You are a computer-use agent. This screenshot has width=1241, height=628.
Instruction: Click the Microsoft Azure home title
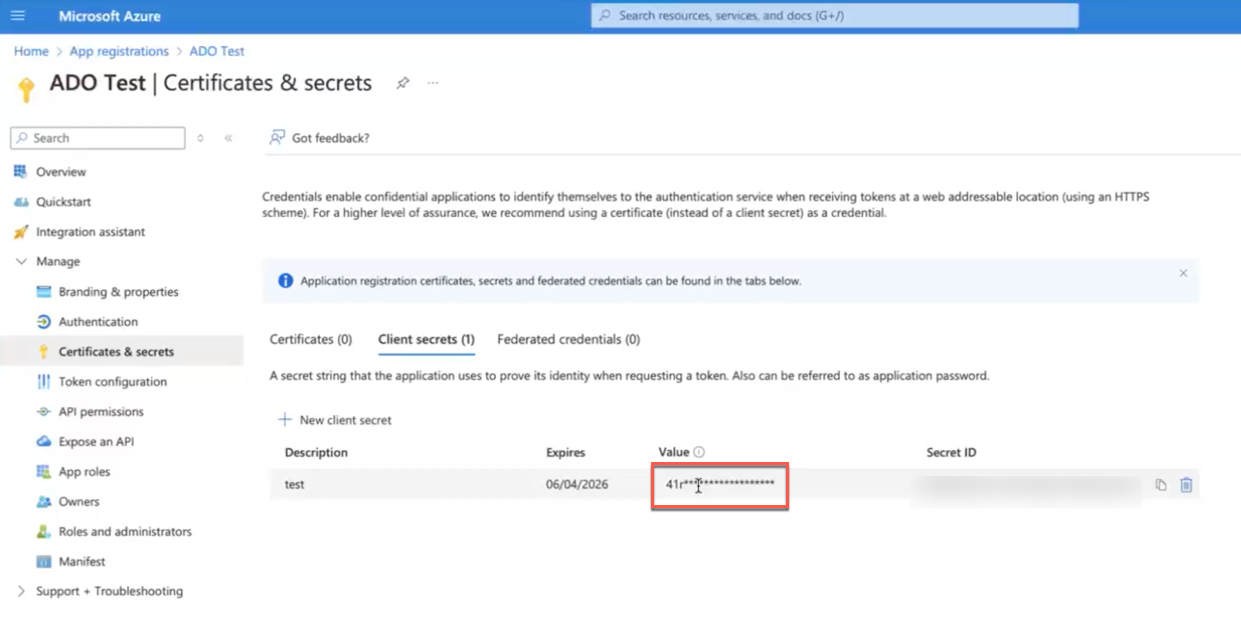tap(109, 16)
